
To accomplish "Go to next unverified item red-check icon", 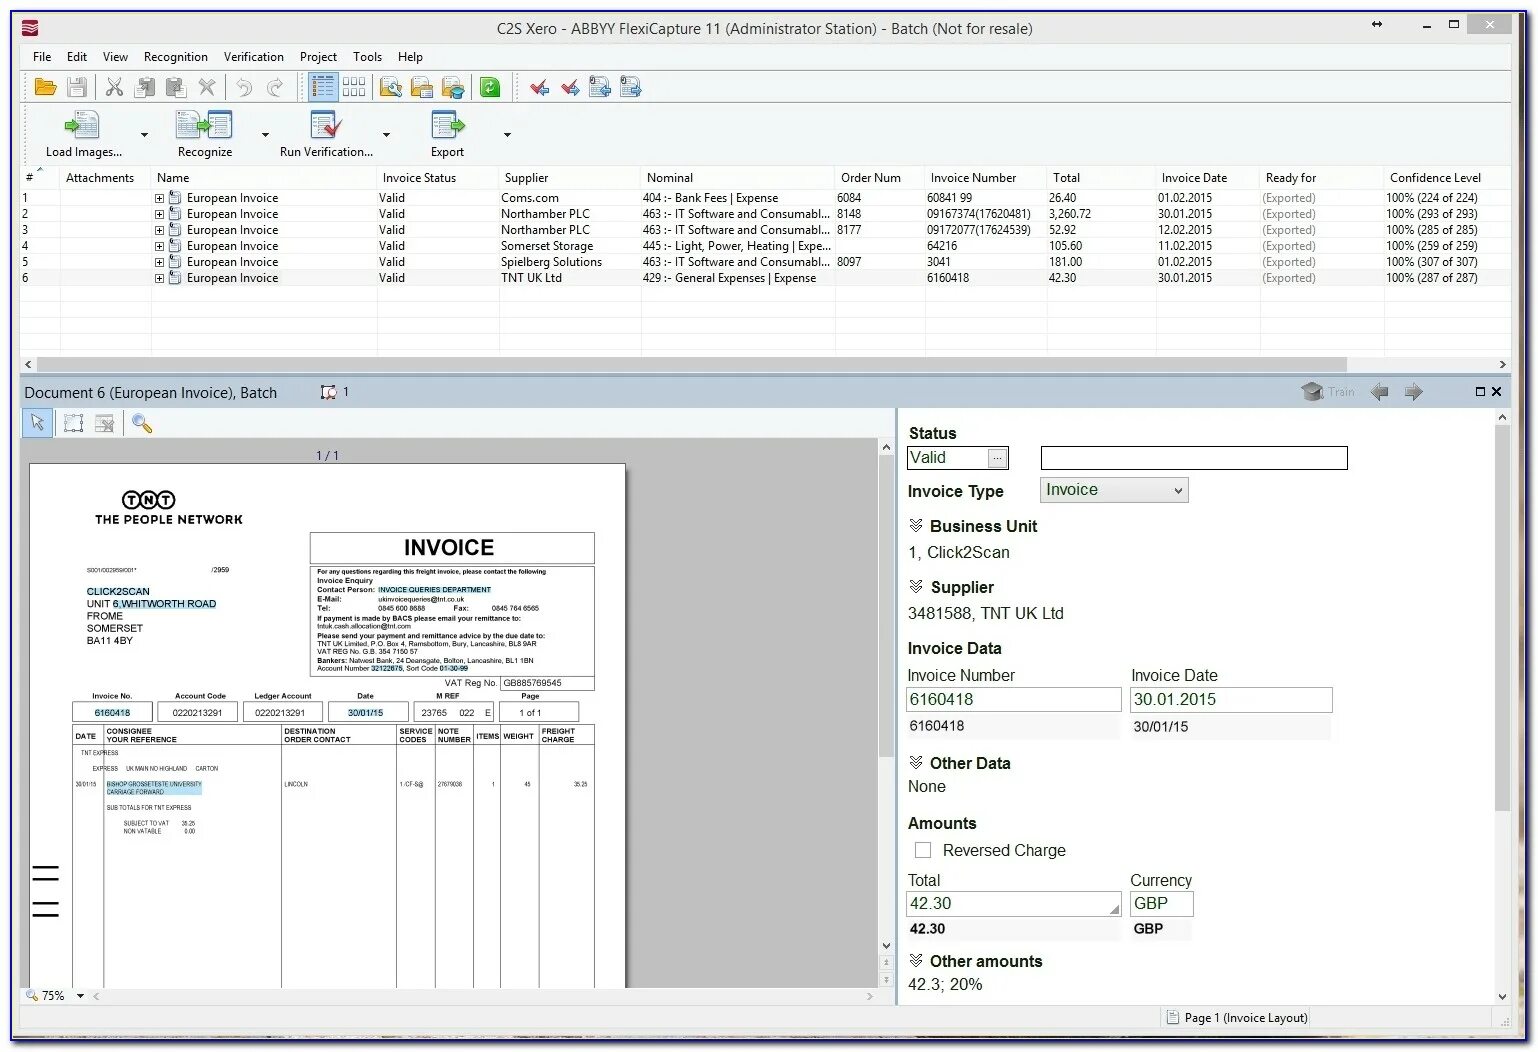I will (x=571, y=88).
